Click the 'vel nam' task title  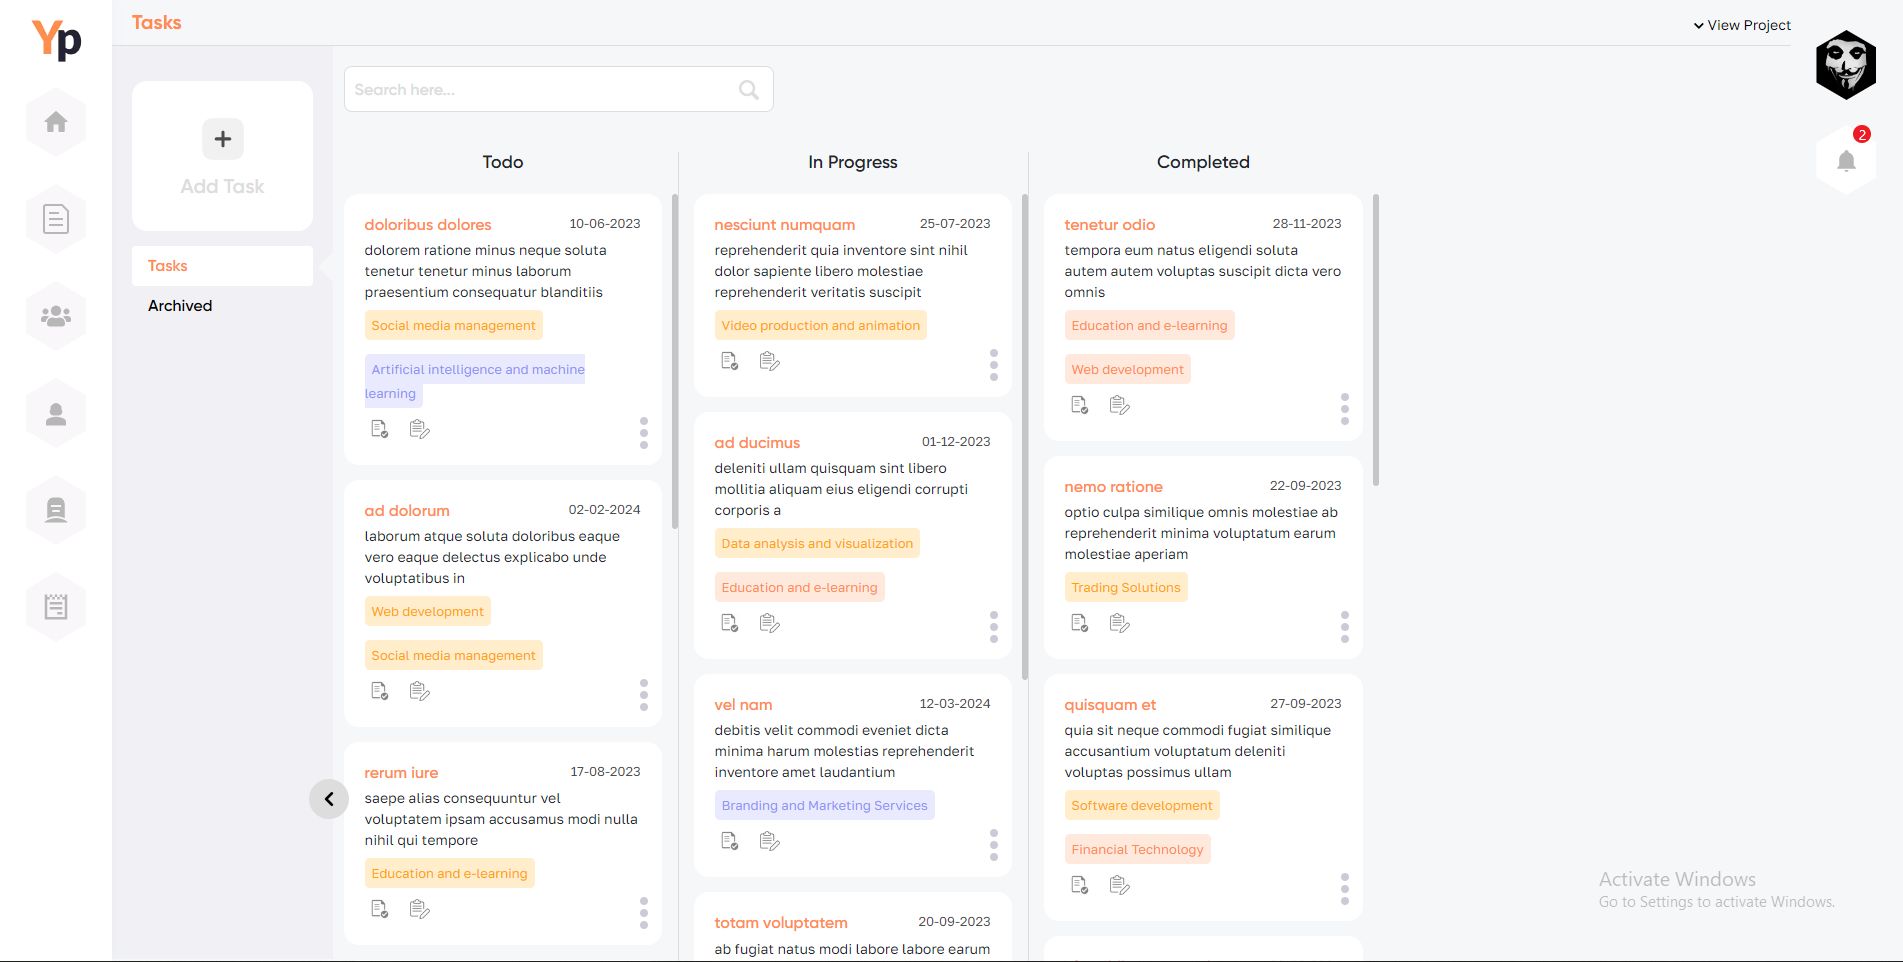(743, 705)
